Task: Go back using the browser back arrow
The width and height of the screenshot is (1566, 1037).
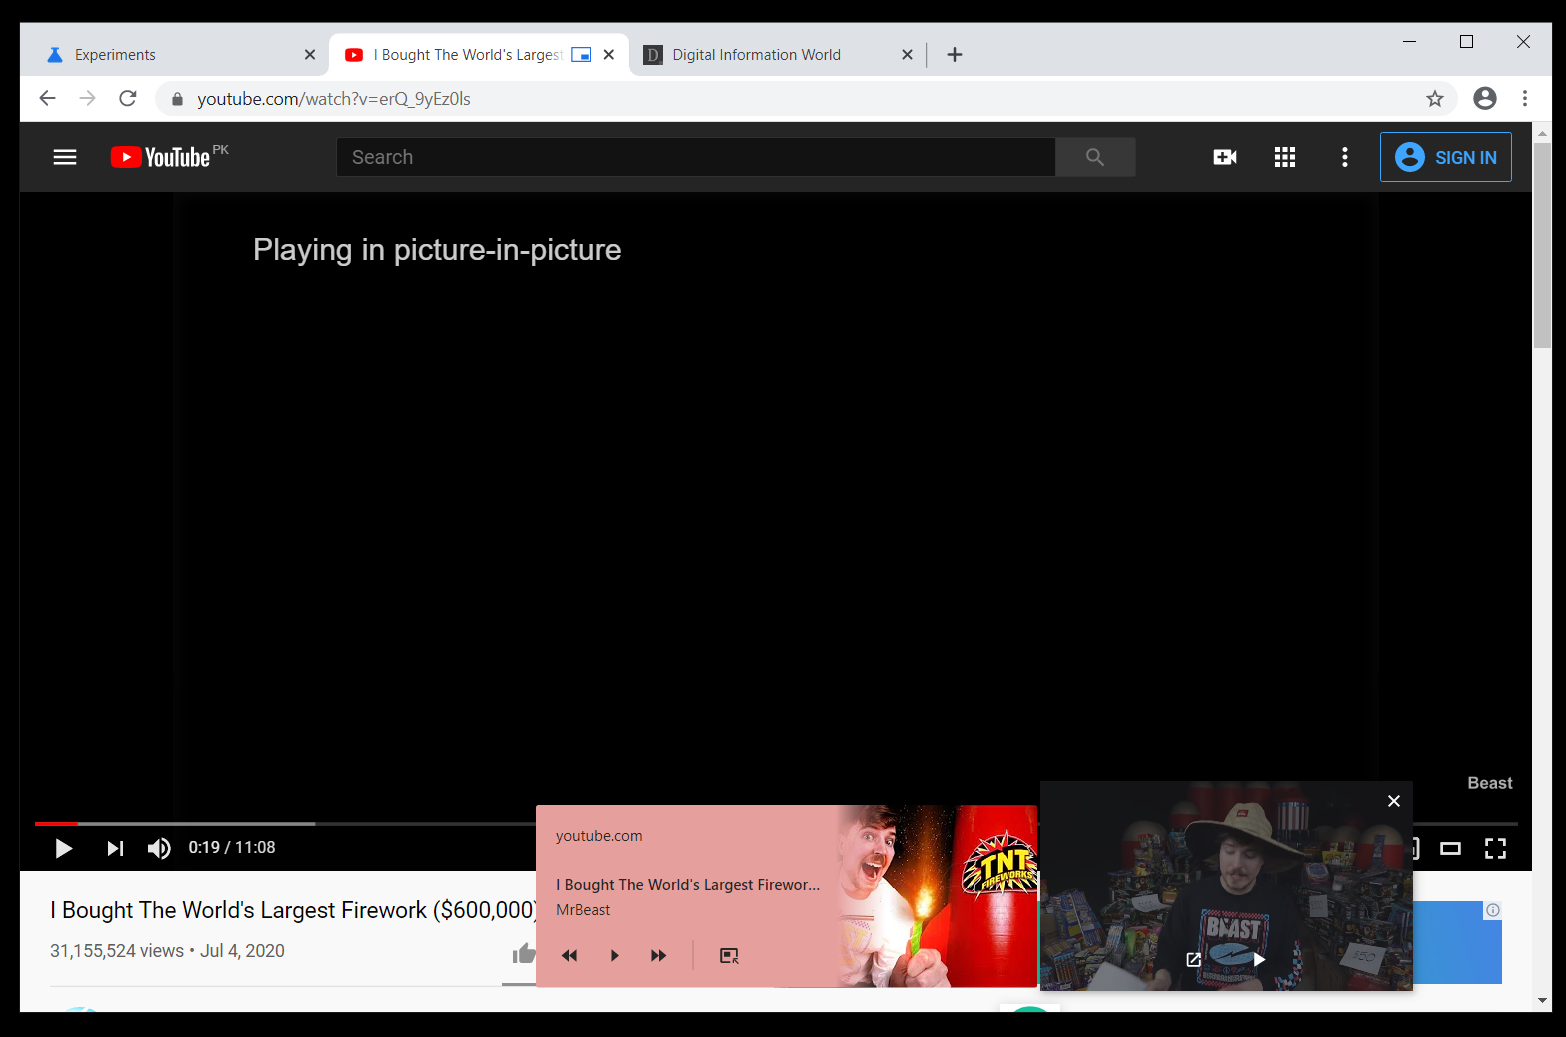Action: pyautogui.click(x=47, y=98)
